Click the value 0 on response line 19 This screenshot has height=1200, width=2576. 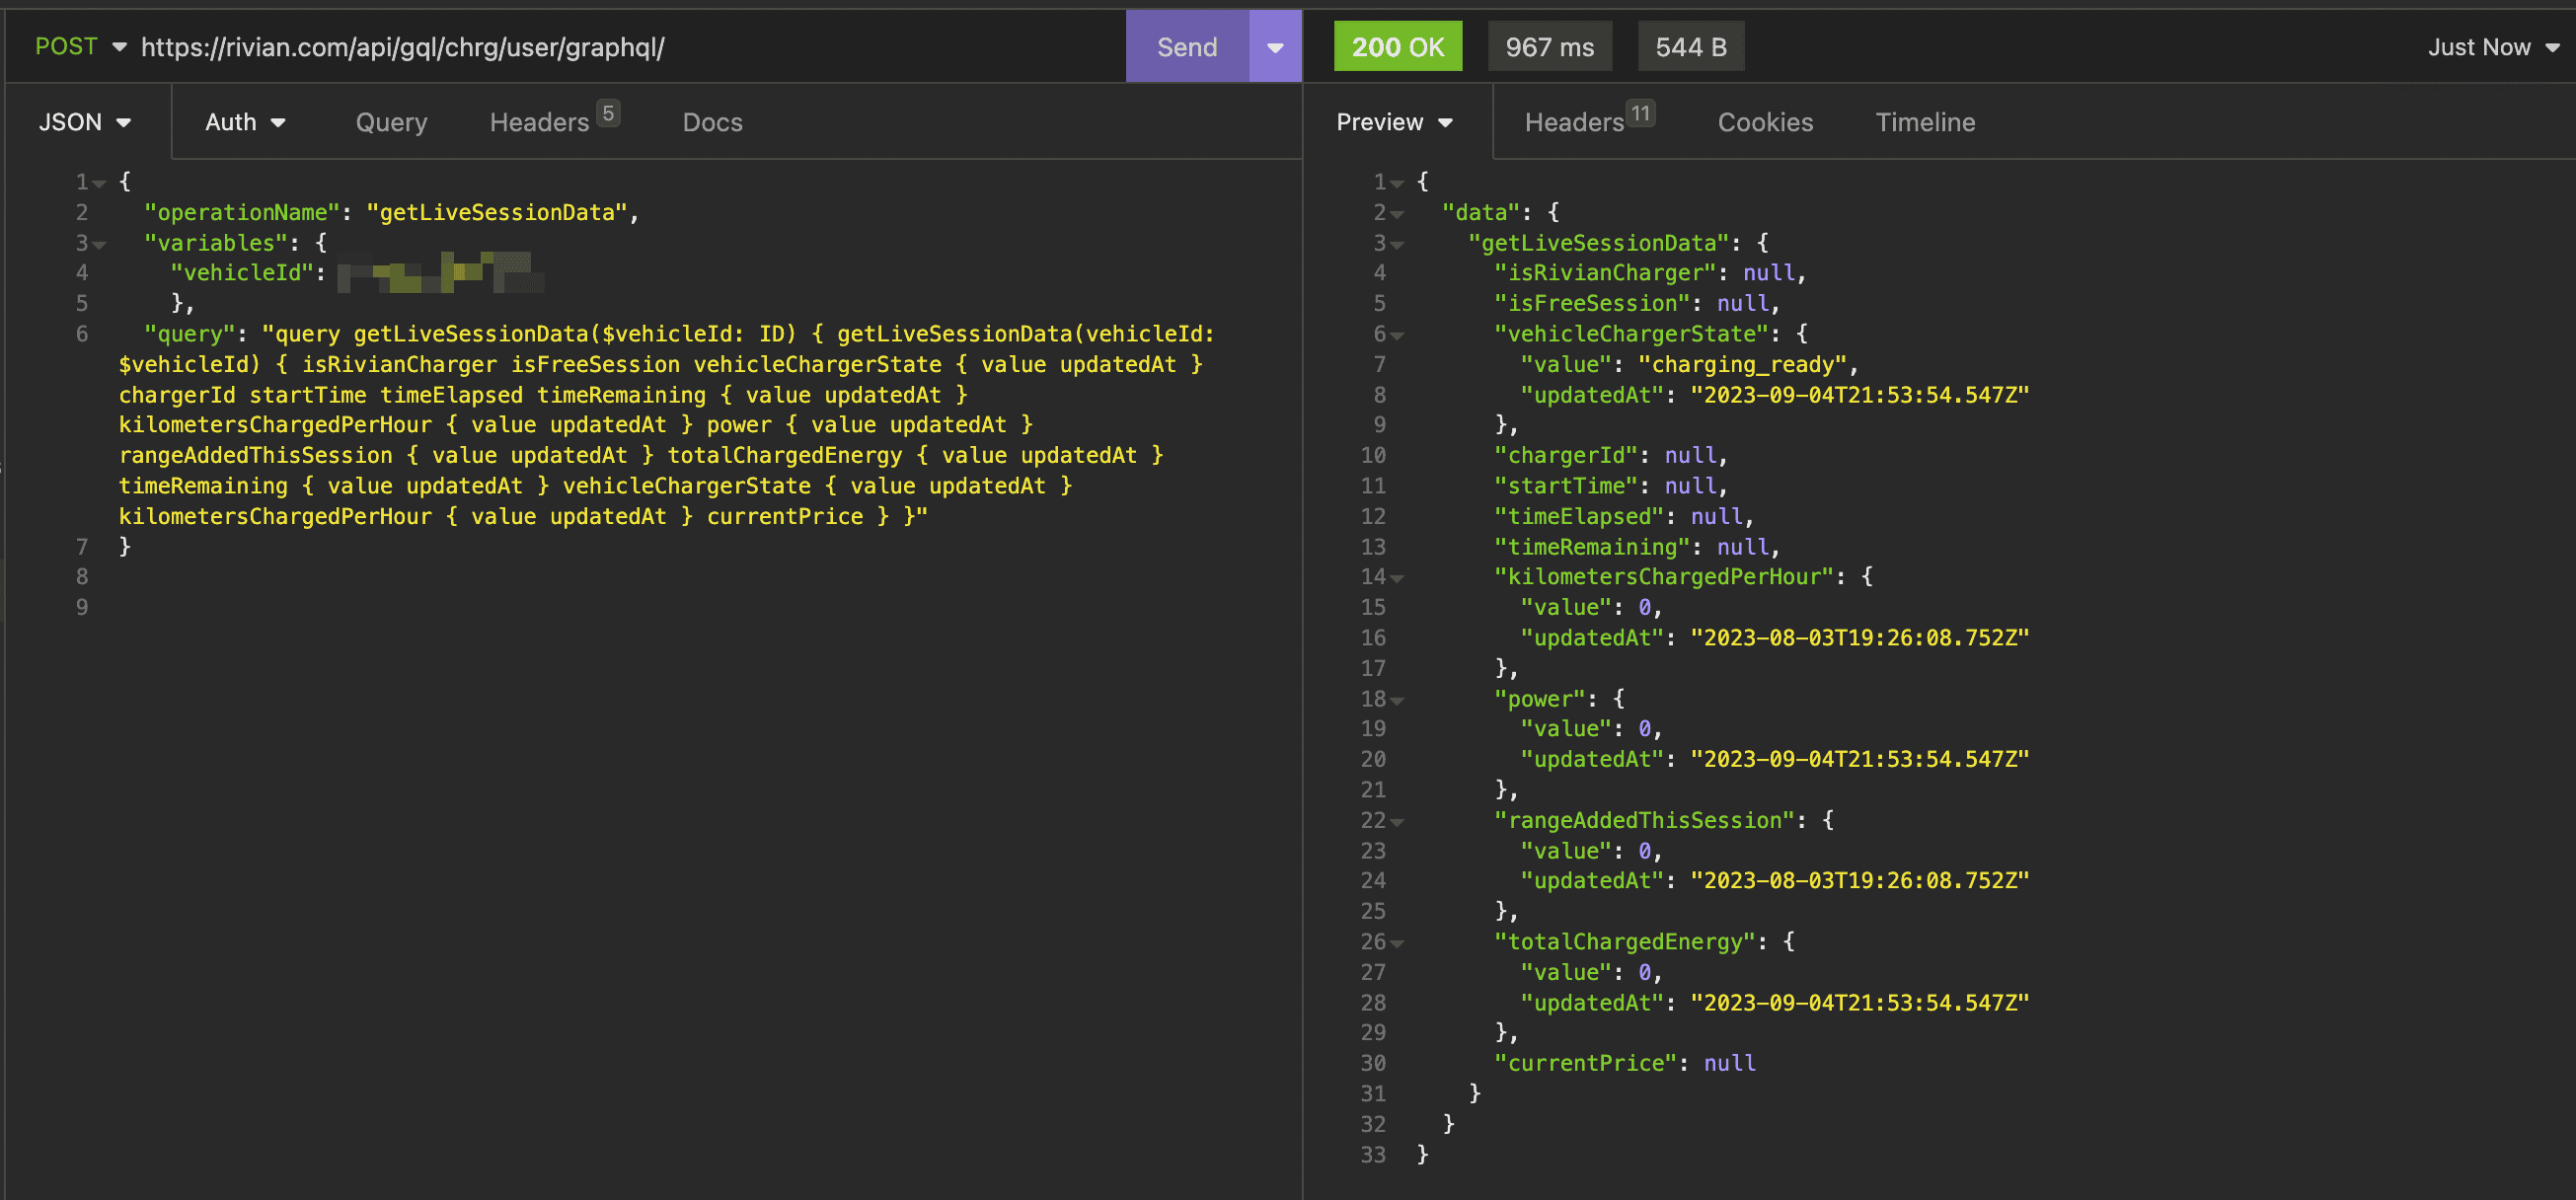coord(1644,729)
